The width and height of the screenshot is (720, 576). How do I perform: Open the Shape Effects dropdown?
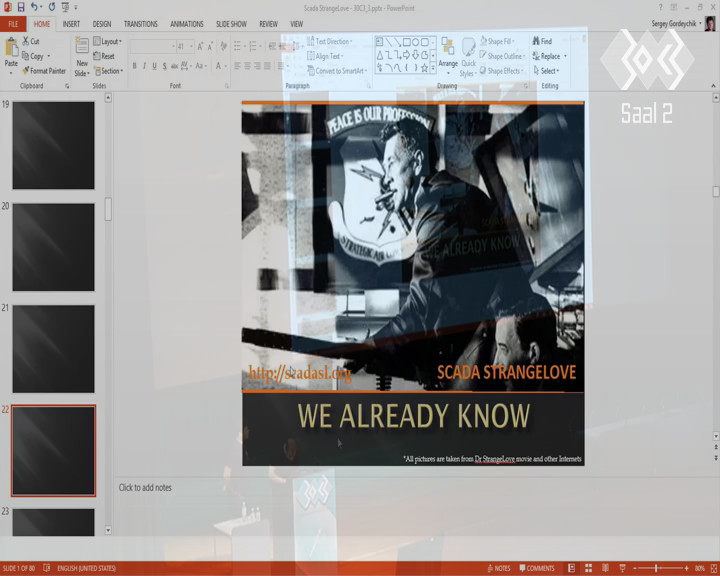pyautogui.click(x=501, y=71)
